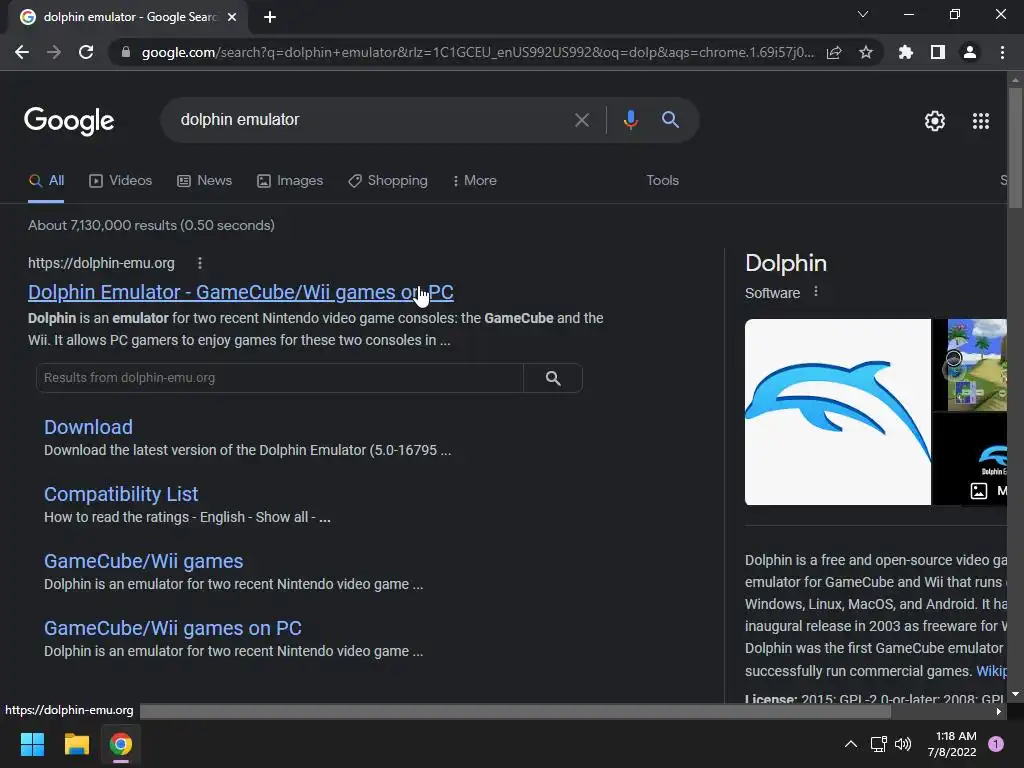Open the Download sitelink
This screenshot has height=768, width=1024.
coord(88,427)
